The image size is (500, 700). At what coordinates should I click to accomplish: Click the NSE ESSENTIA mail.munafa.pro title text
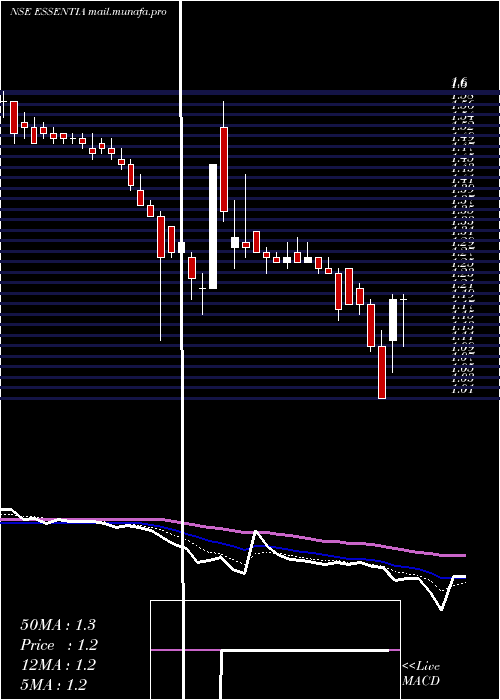88,12
